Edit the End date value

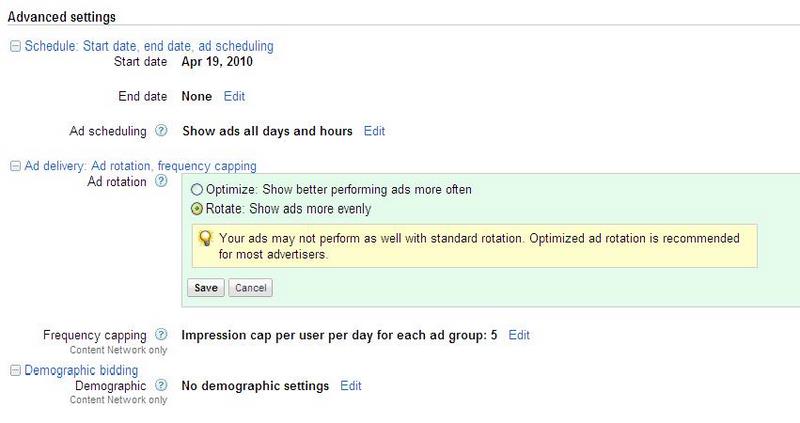233,97
